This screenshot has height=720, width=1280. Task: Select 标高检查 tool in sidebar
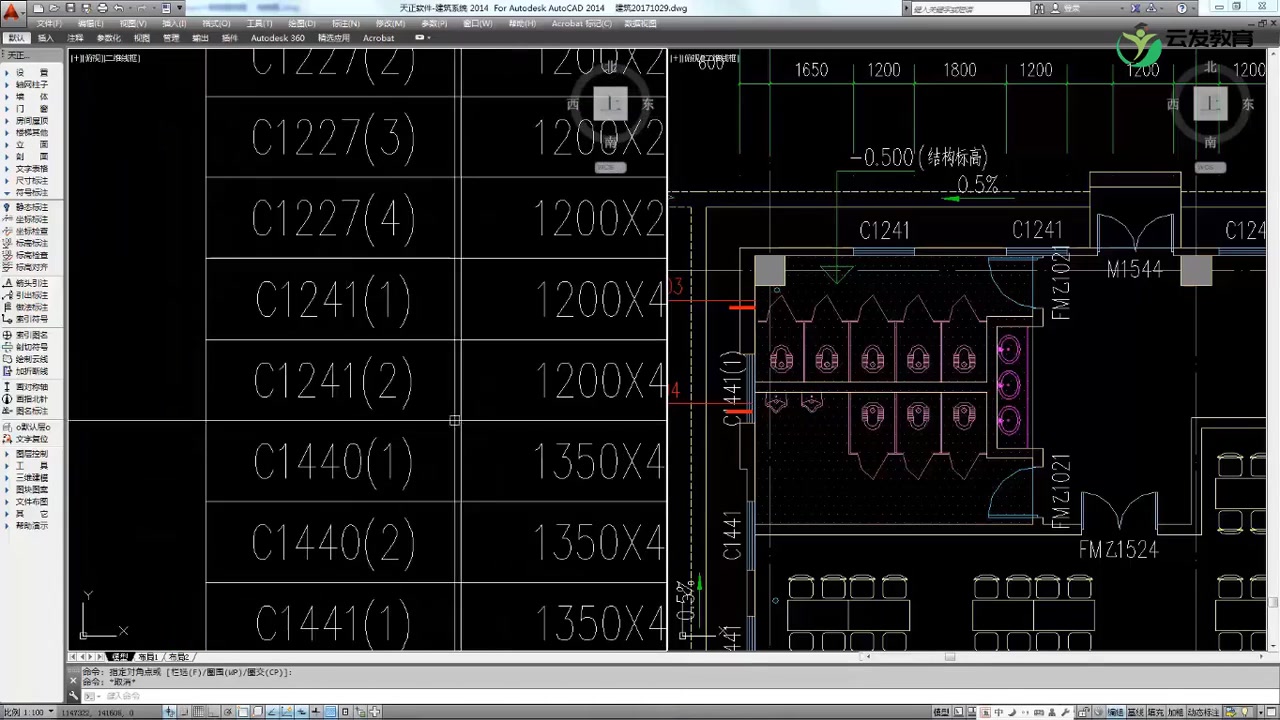pos(26,255)
